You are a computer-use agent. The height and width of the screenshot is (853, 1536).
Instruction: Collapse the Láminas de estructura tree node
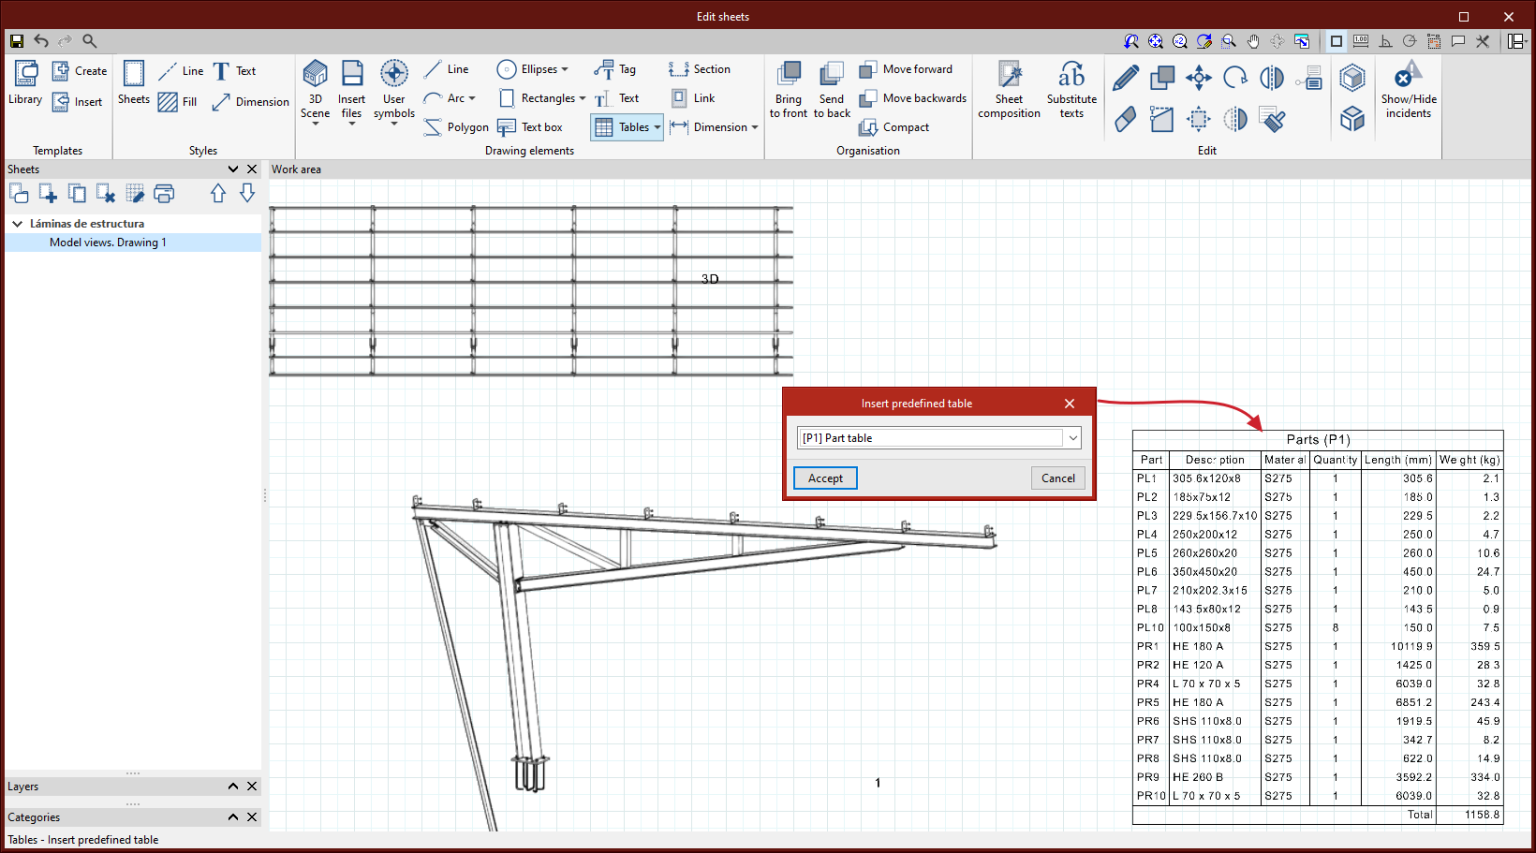(x=16, y=223)
